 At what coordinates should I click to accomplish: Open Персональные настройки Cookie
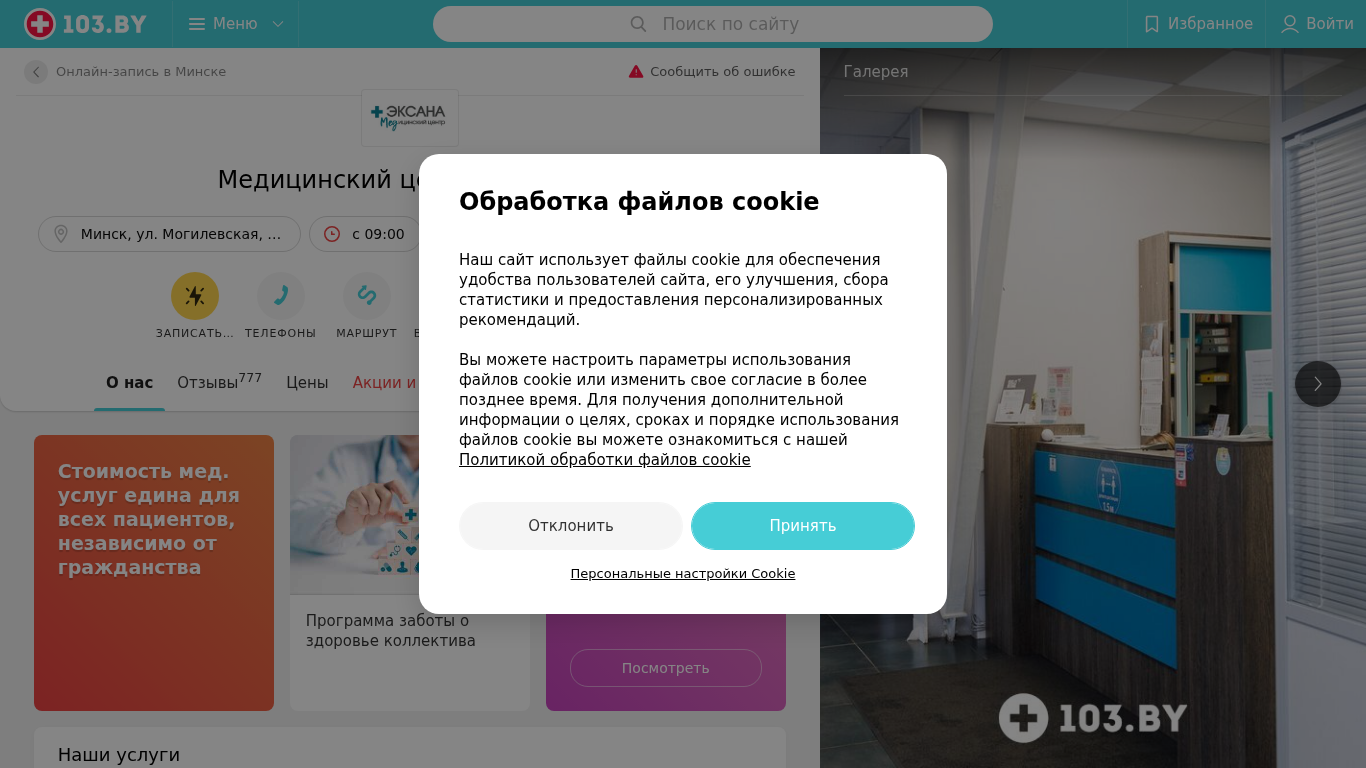click(683, 574)
